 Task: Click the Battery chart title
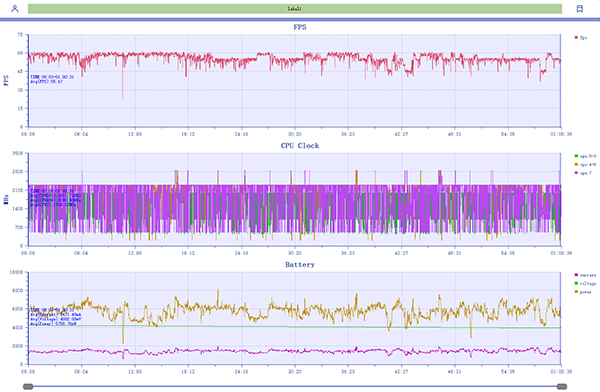(x=300, y=265)
